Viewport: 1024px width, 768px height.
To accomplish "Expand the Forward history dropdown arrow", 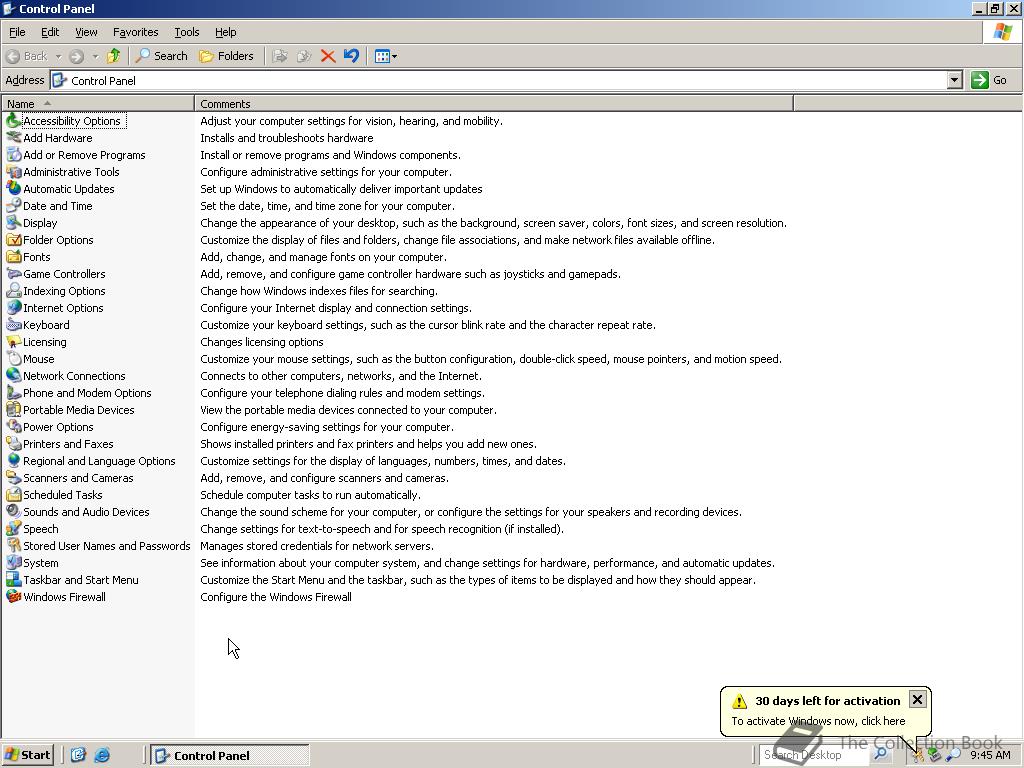I will point(95,56).
